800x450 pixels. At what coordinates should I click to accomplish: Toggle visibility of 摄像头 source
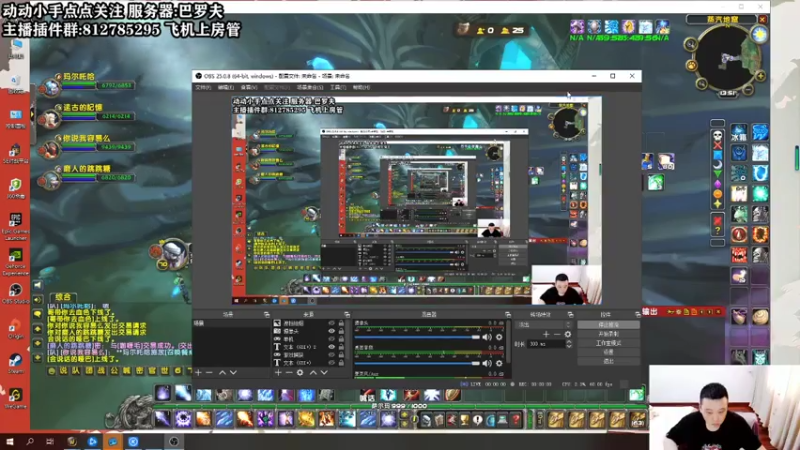[332, 331]
